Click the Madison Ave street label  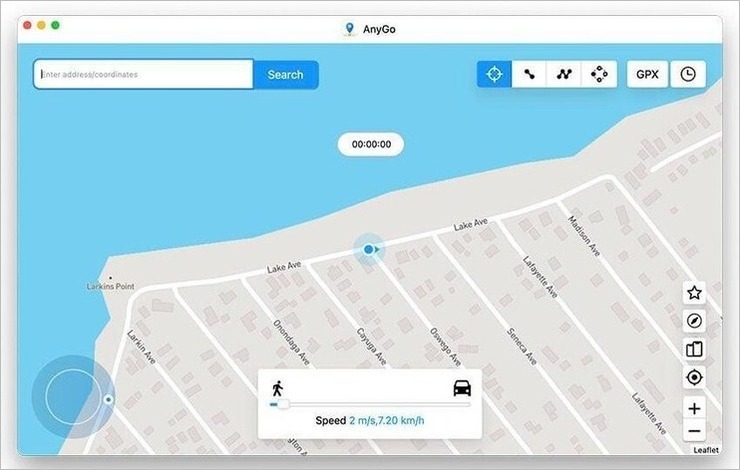584,235
